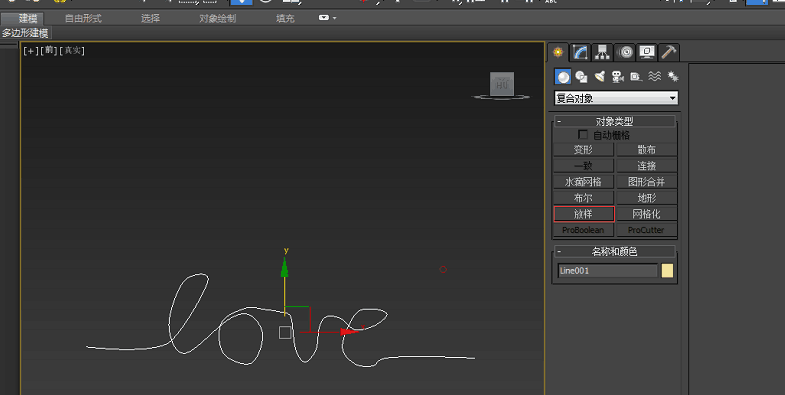
Task: Click the 散布 button
Action: pos(646,150)
